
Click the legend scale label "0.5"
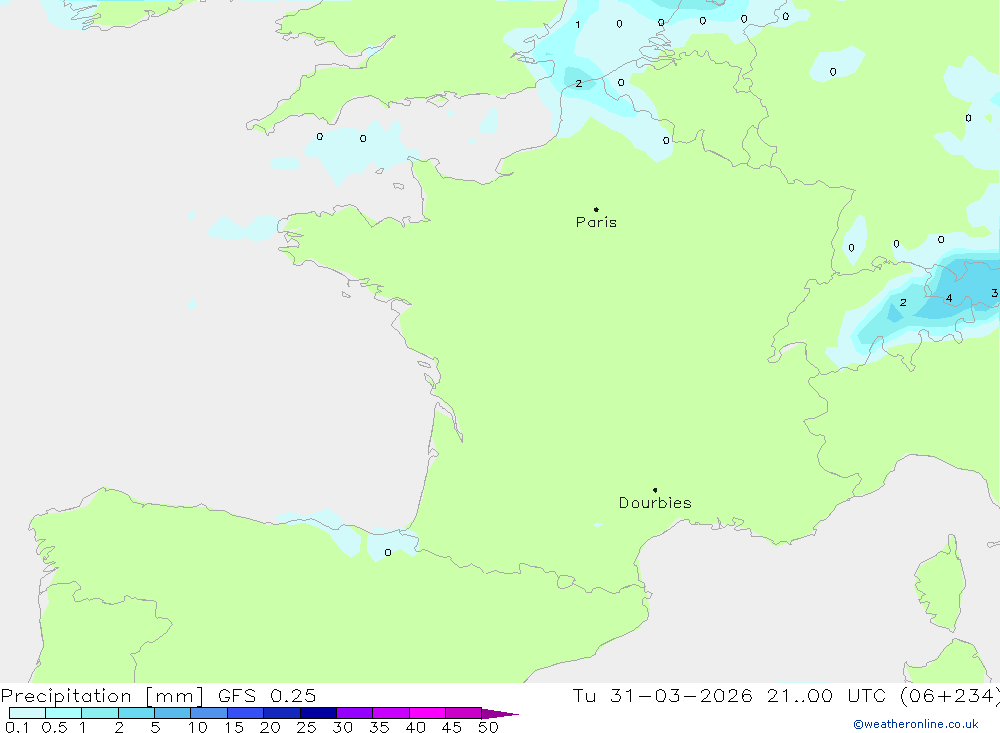point(54,727)
